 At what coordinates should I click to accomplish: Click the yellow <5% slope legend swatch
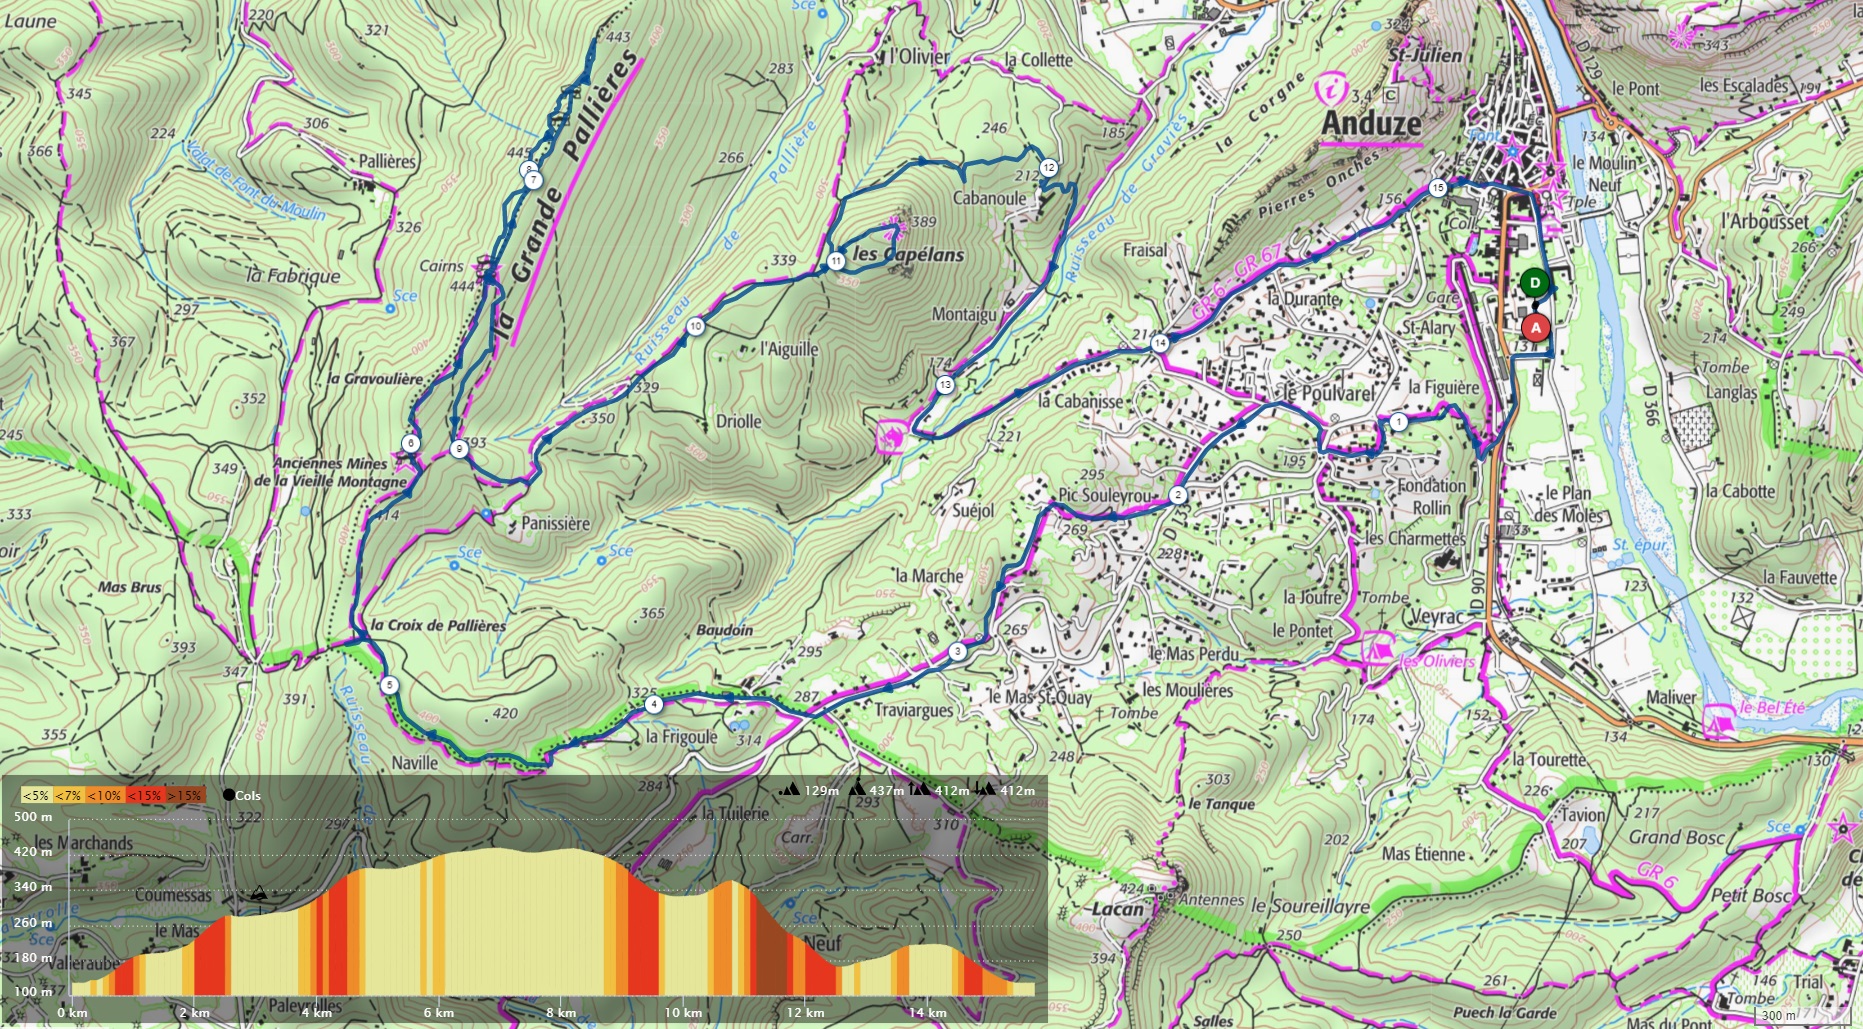coord(36,796)
